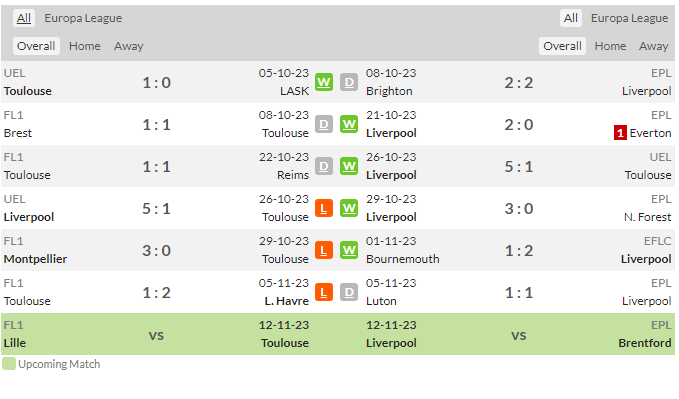Select the right Overall filter tab
The width and height of the screenshot is (679, 399).
pos(562,46)
